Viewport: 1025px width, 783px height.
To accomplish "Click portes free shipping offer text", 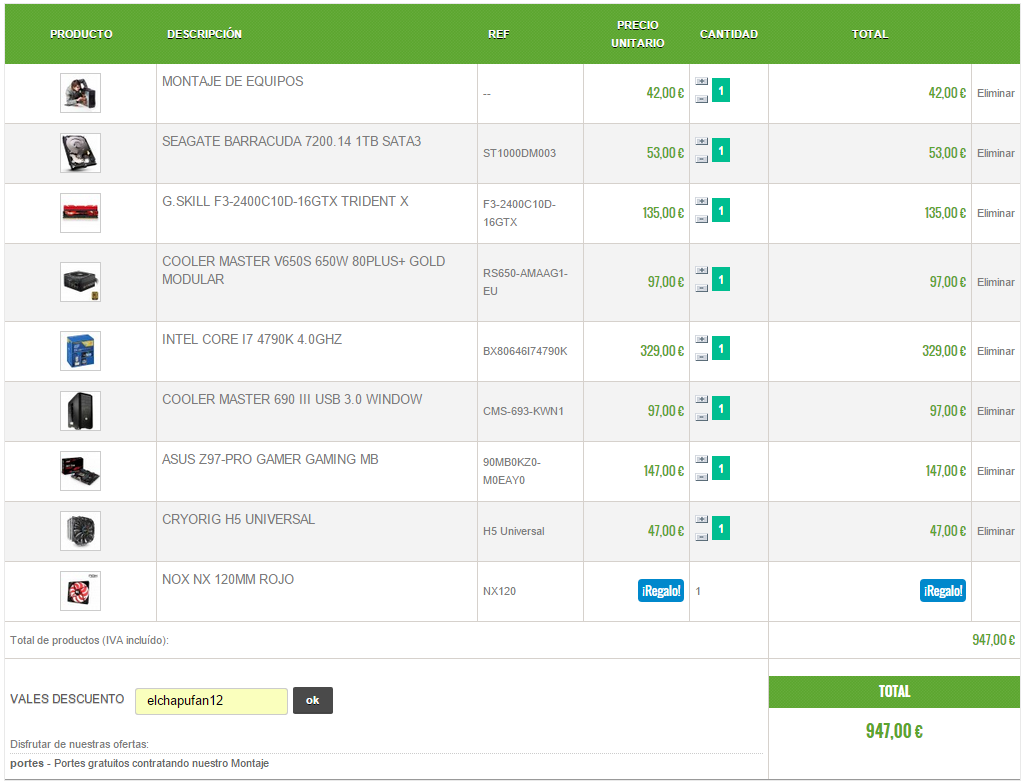I will coord(139,763).
